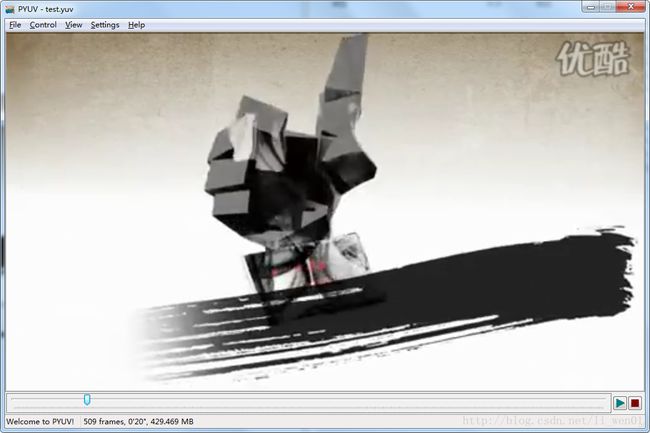Image resolution: width=650 pixels, height=433 pixels.
Task: Click the '509 frames, 0'20", 429.469 MB' status text
Action: click(x=138, y=421)
